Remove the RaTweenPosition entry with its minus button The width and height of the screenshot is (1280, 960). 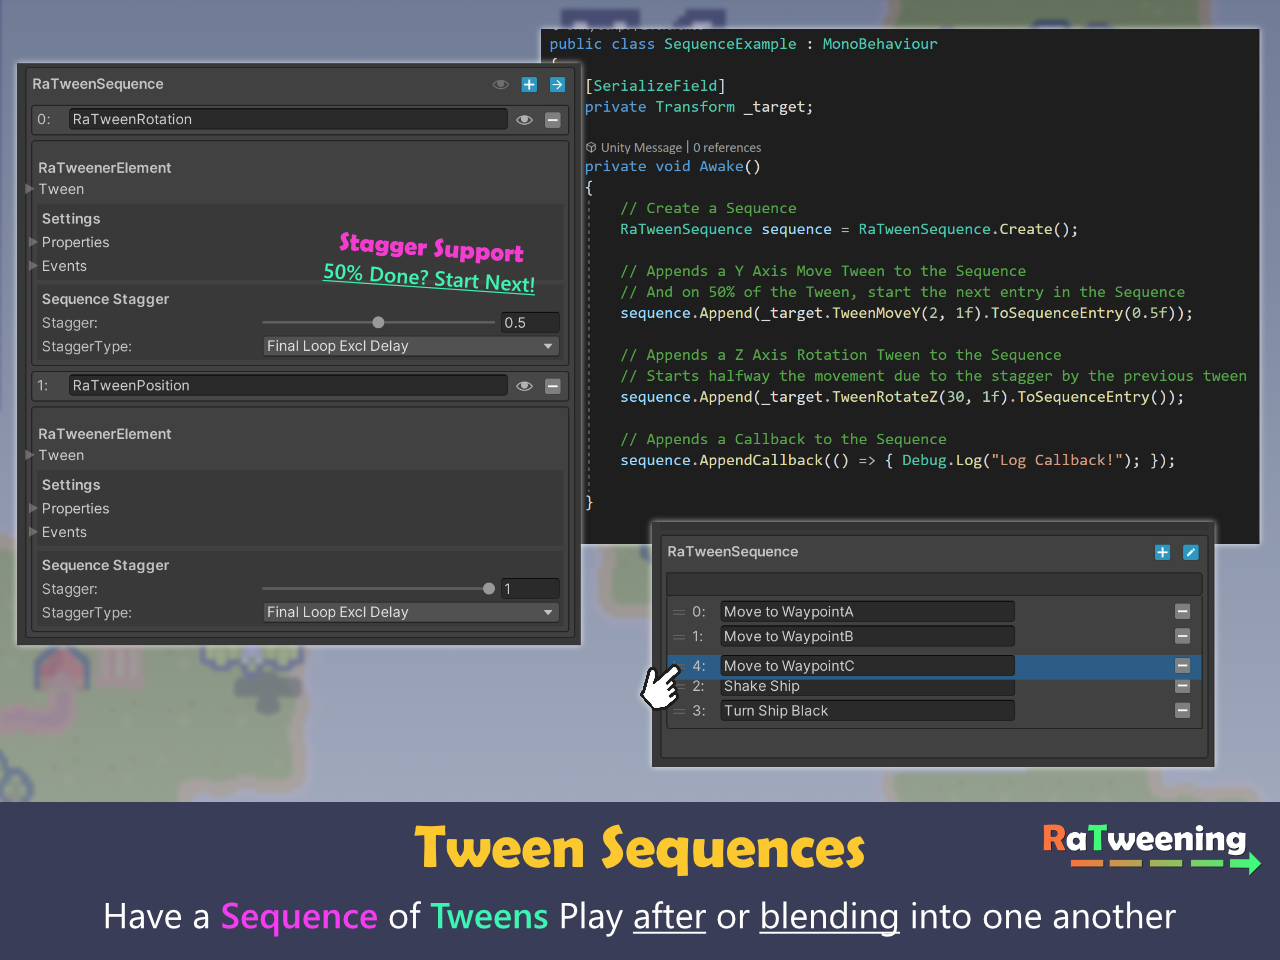[x=552, y=386]
